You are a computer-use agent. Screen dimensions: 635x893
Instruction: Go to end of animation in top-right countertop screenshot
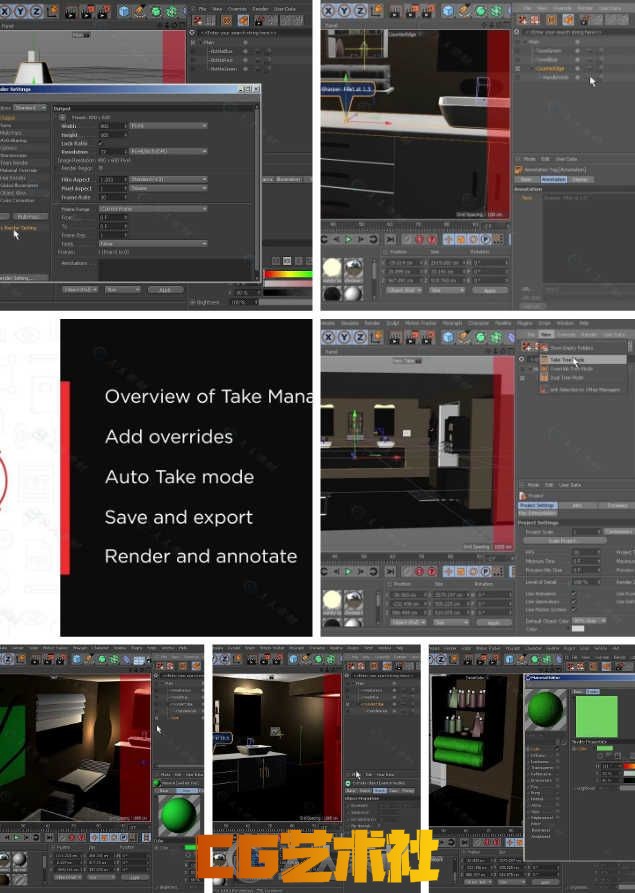391,240
